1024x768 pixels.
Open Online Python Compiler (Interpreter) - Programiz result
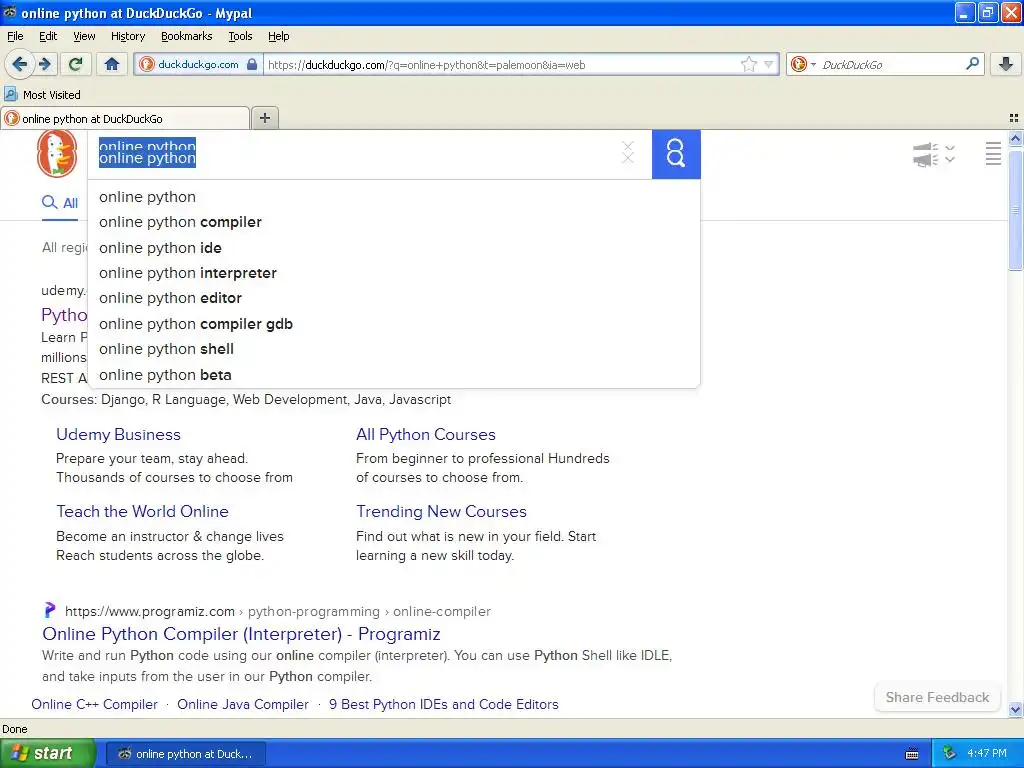click(x=241, y=633)
